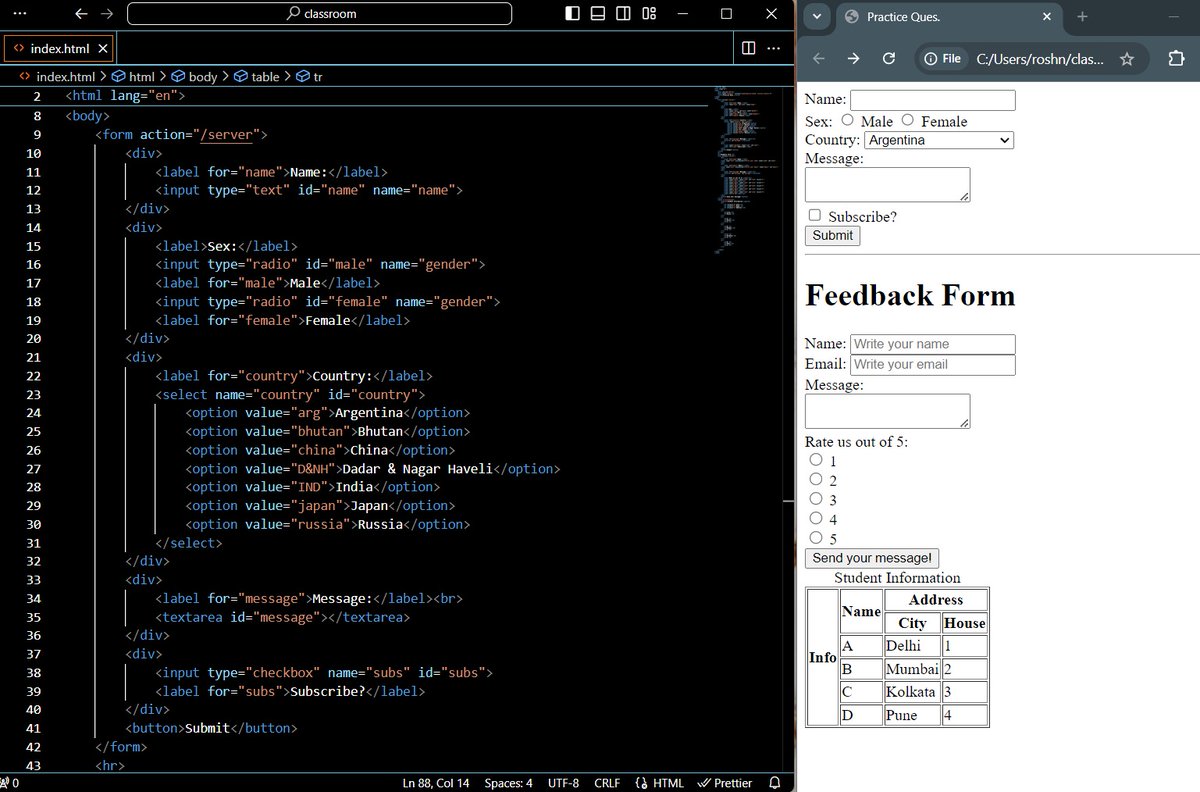Image resolution: width=1200 pixels, height=792 pixels.
Task: Open the VS Code ellipsis menu
Action: (19, 14)
